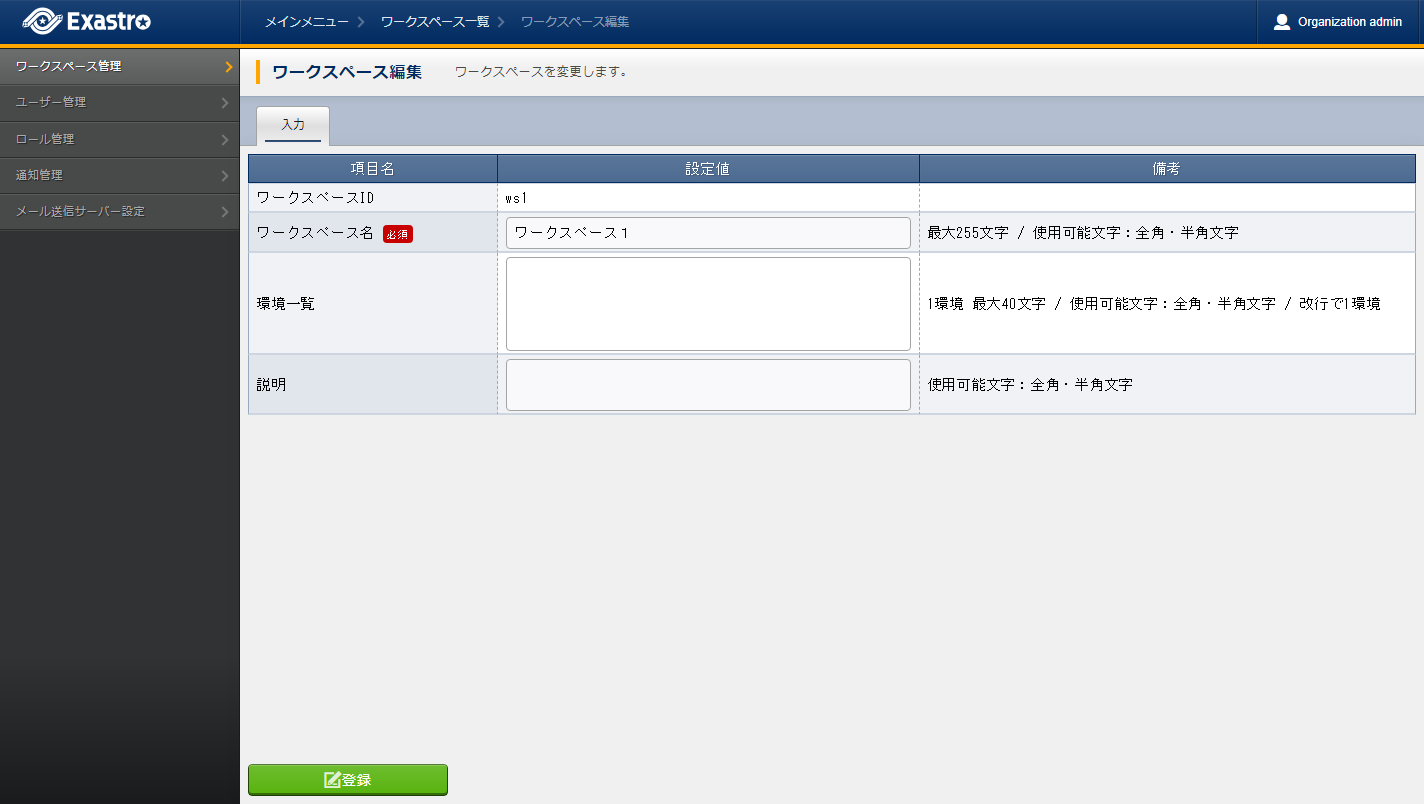The height and width of the screenshot is (804, 1424).
Task: Focus the ワークスペース名 text field
Action: tap(708, 233)
